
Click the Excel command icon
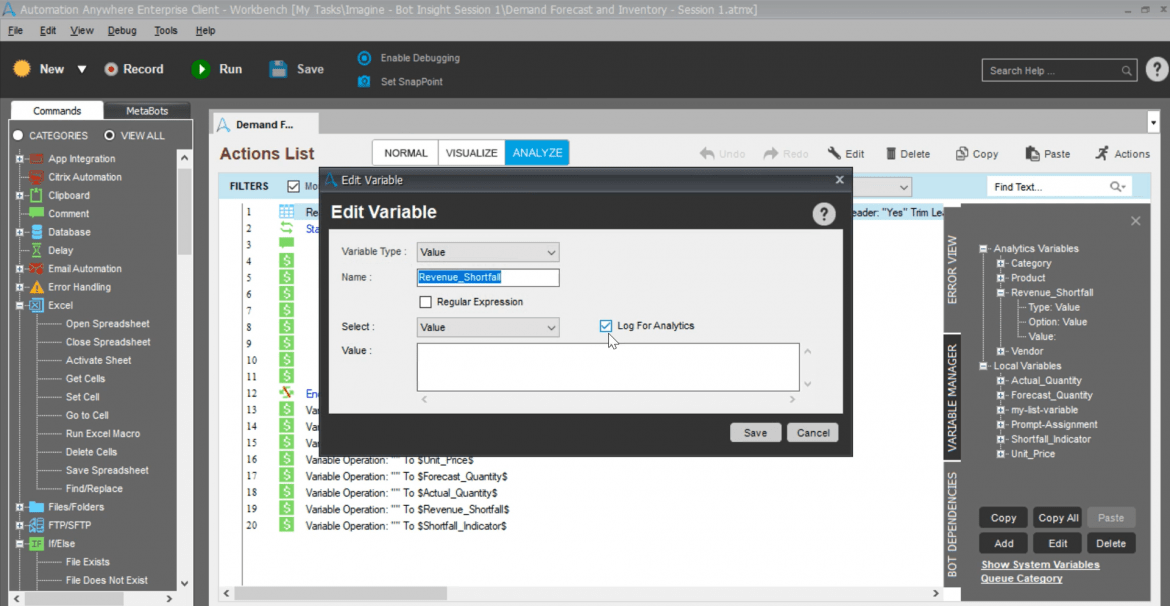pos(37,305)
